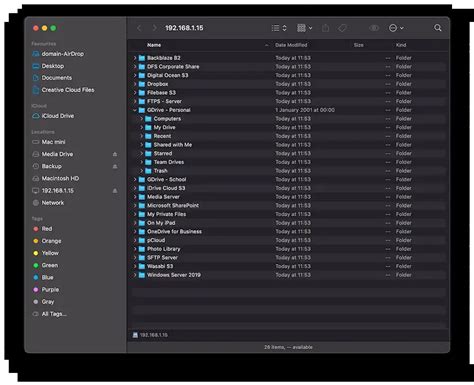Sort by the Name column header

[x=154, y=45]
